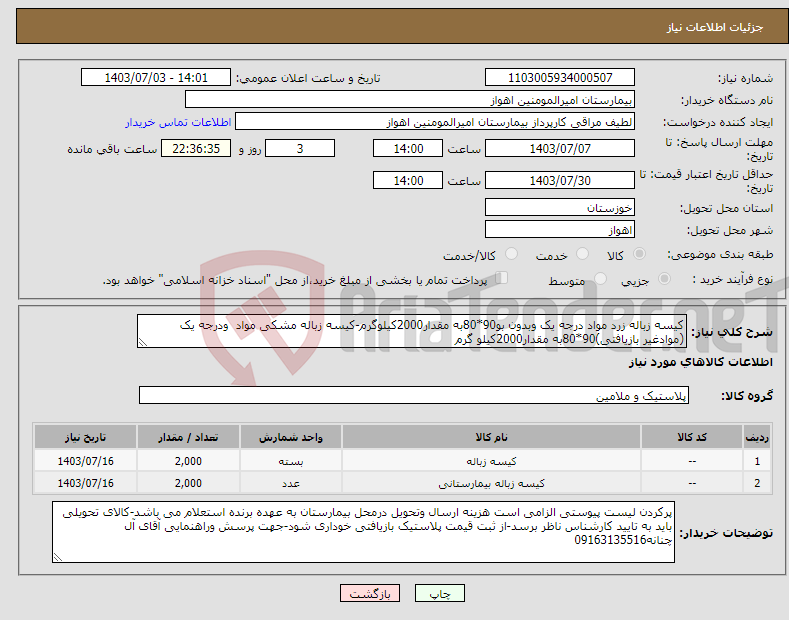Click row number 1 cell

point(757,461)
